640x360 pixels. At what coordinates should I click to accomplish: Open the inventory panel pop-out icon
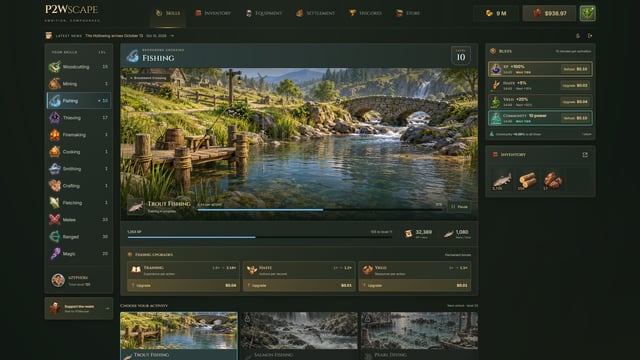[585, 155]
